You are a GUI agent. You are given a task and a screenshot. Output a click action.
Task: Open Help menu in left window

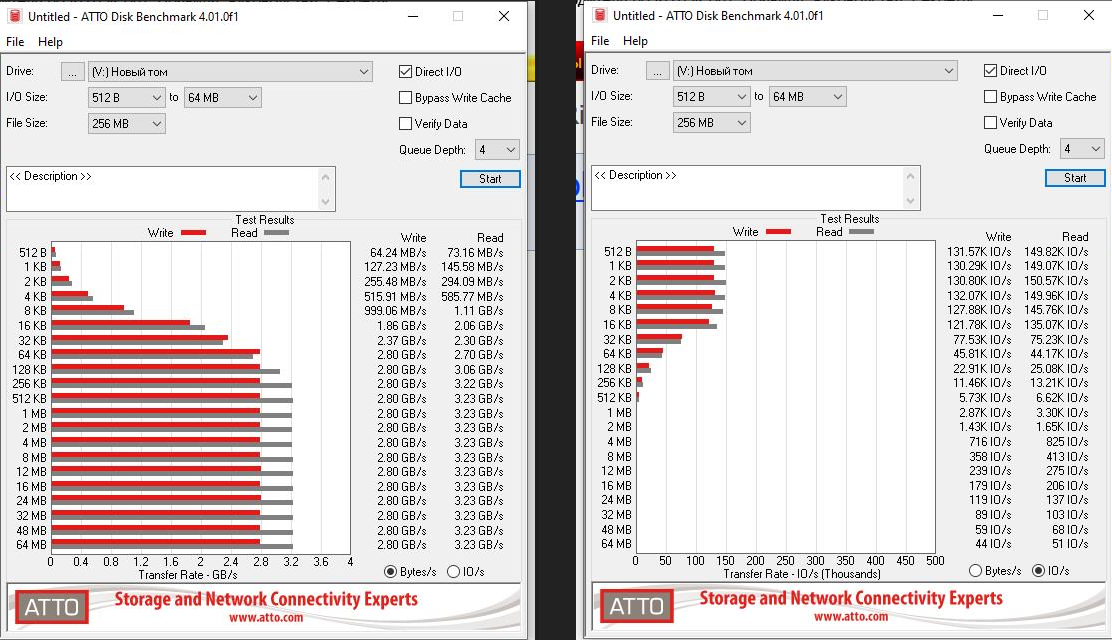coord(50,42)
